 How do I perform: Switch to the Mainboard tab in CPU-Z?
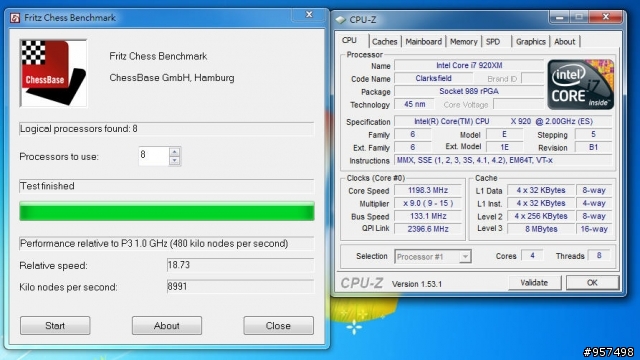coord(423,42)
